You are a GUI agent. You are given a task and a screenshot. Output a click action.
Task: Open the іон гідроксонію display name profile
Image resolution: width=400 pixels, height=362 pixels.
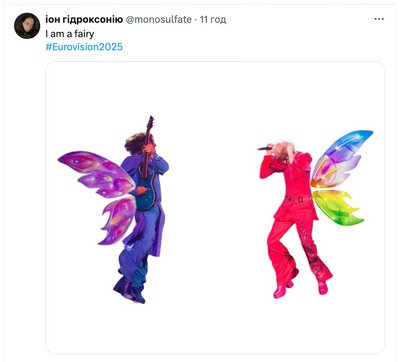84,19
